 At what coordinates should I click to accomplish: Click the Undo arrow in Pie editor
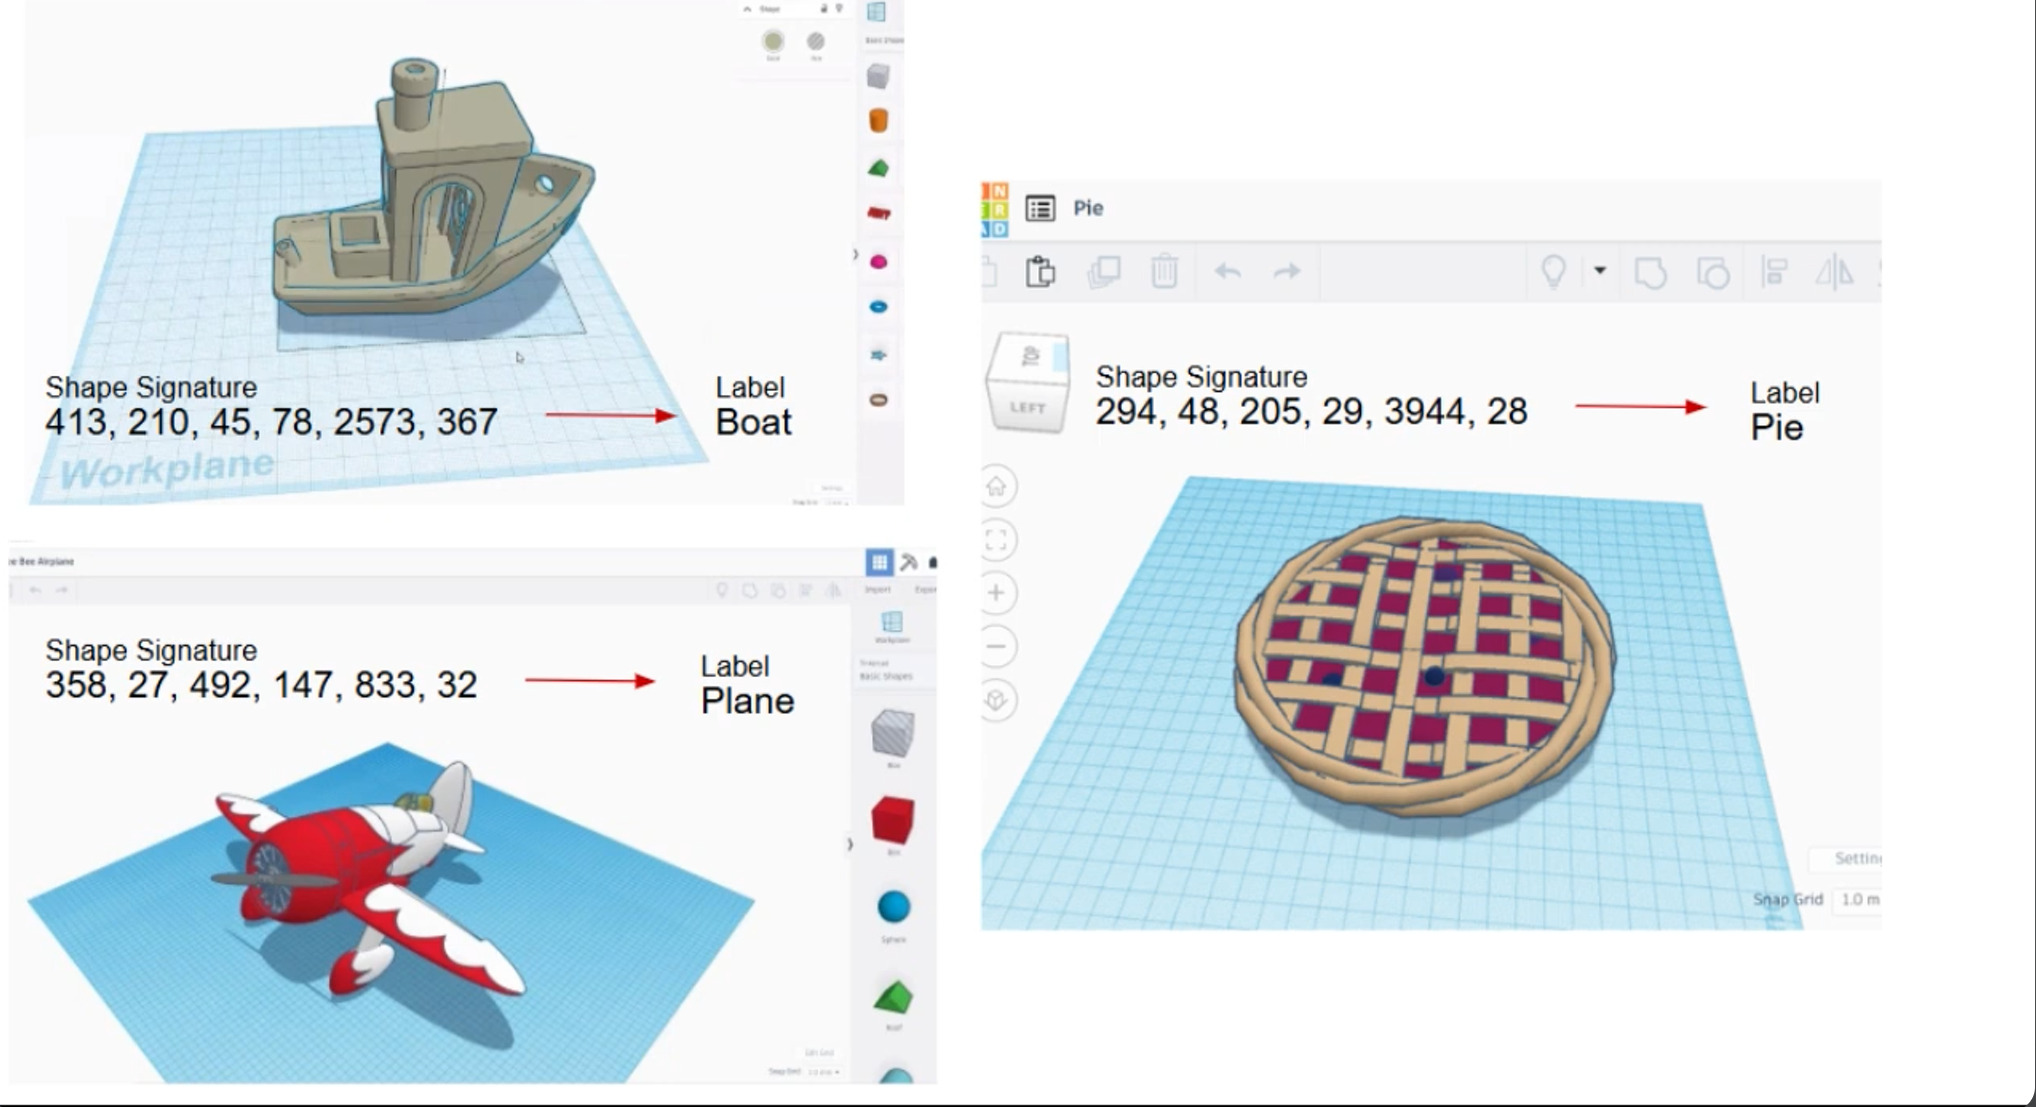1227,271
